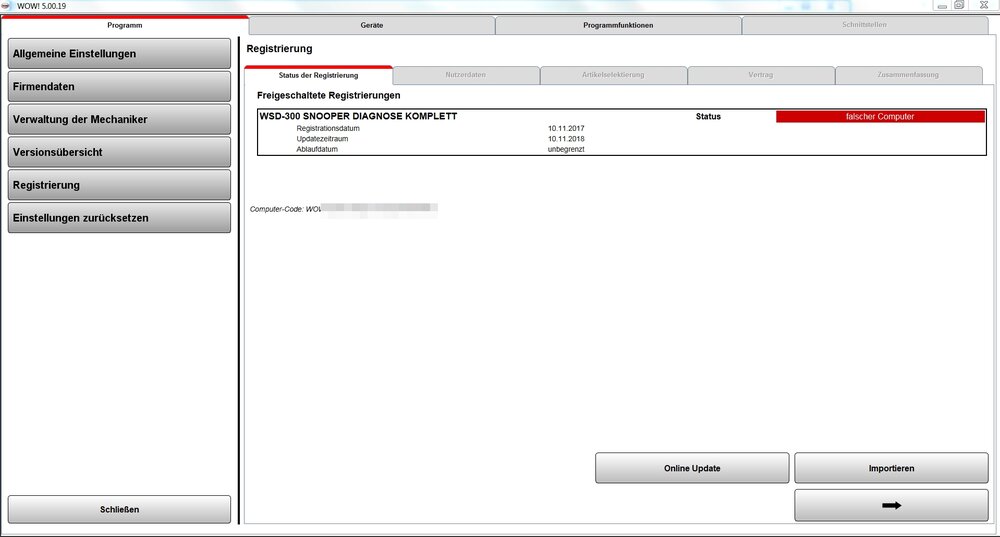
Task: Open Allgemeine Einstellungen section
Action: [x=119, y=54]
